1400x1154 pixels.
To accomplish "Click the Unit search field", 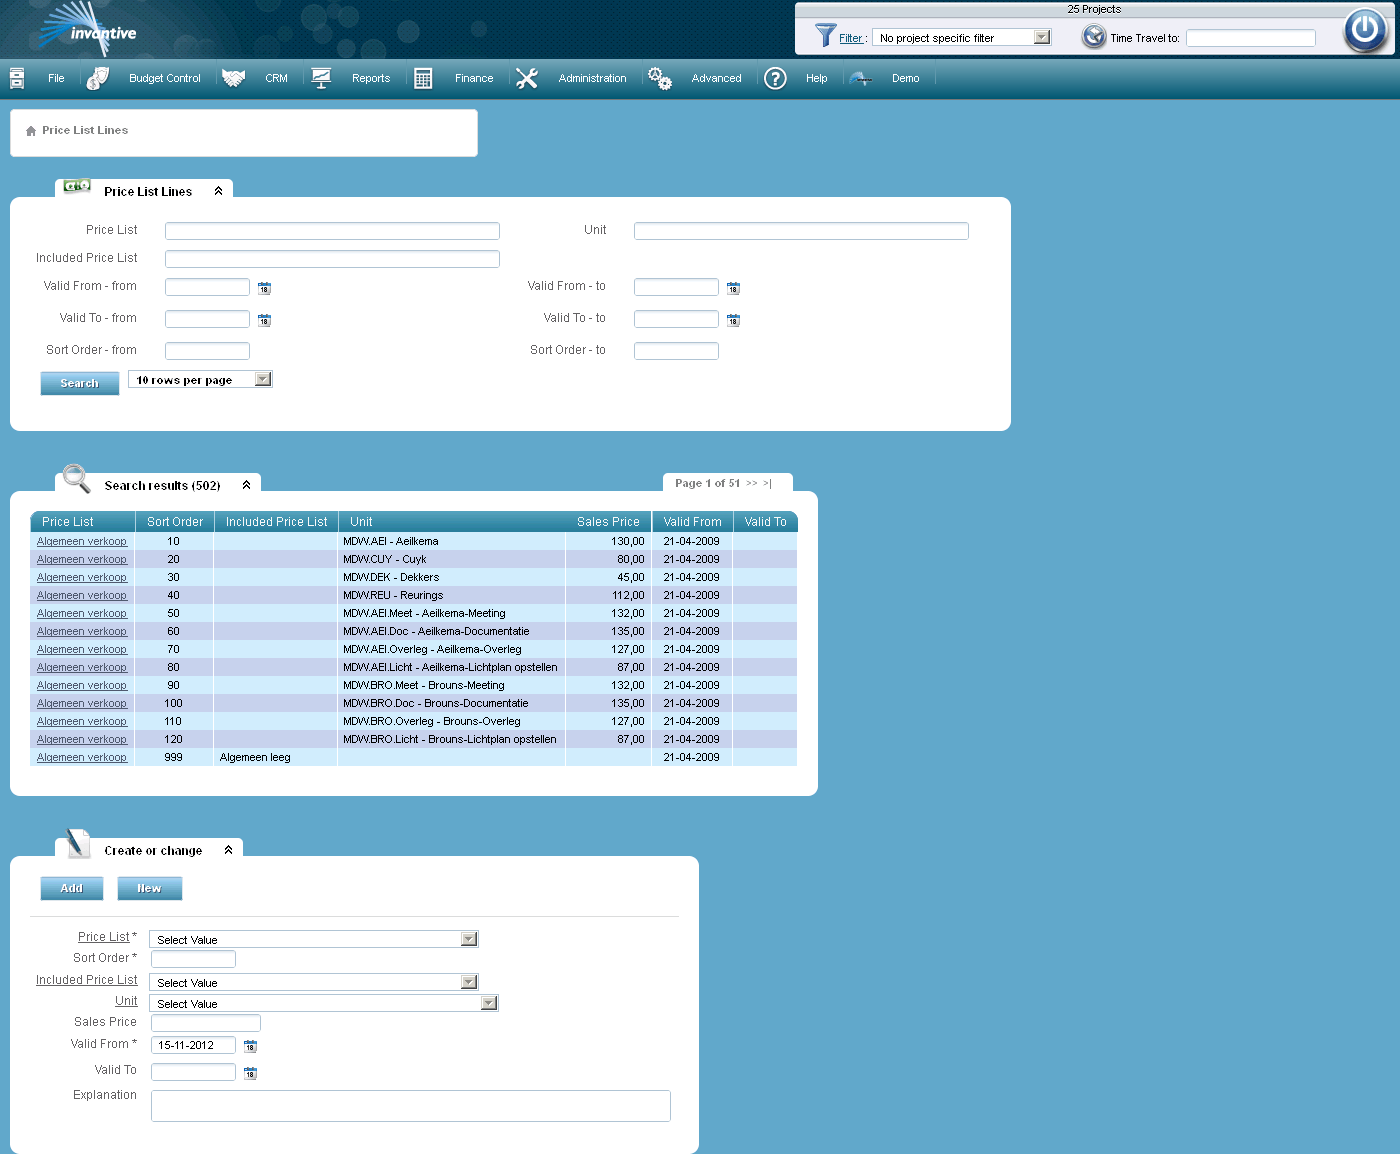I will (x=801, y=231).
